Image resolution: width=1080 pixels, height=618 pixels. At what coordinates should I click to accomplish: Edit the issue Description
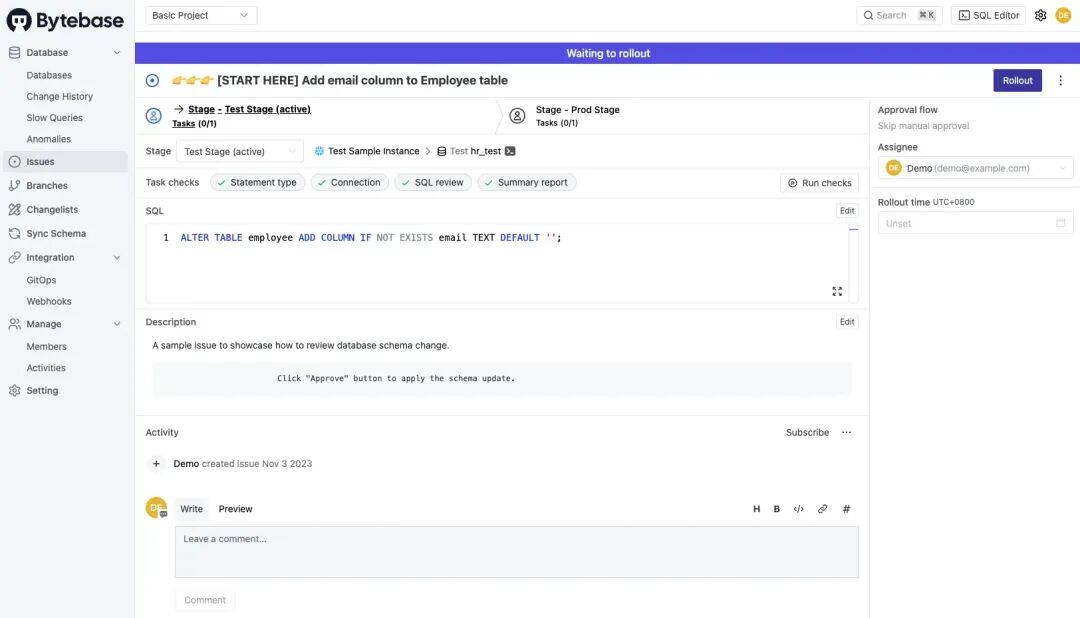click(847, 322)
